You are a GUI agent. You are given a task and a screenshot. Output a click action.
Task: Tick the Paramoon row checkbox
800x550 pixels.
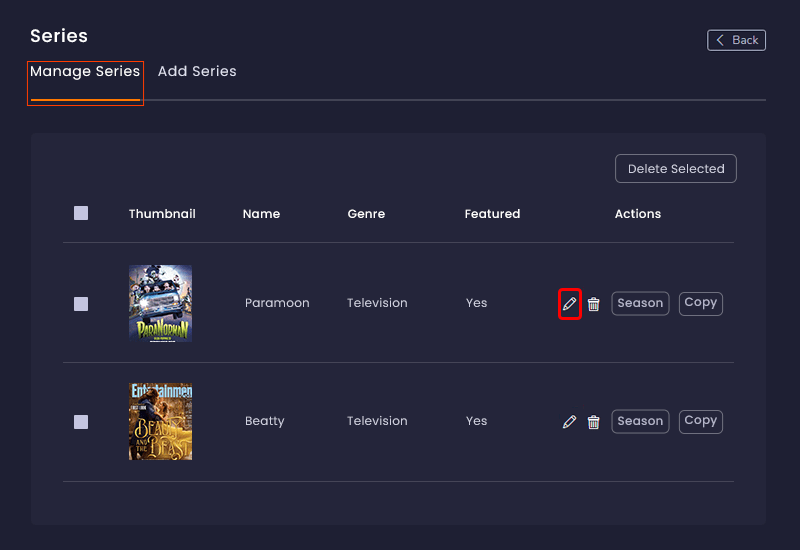pyautogui.click(x=81, y=304)
